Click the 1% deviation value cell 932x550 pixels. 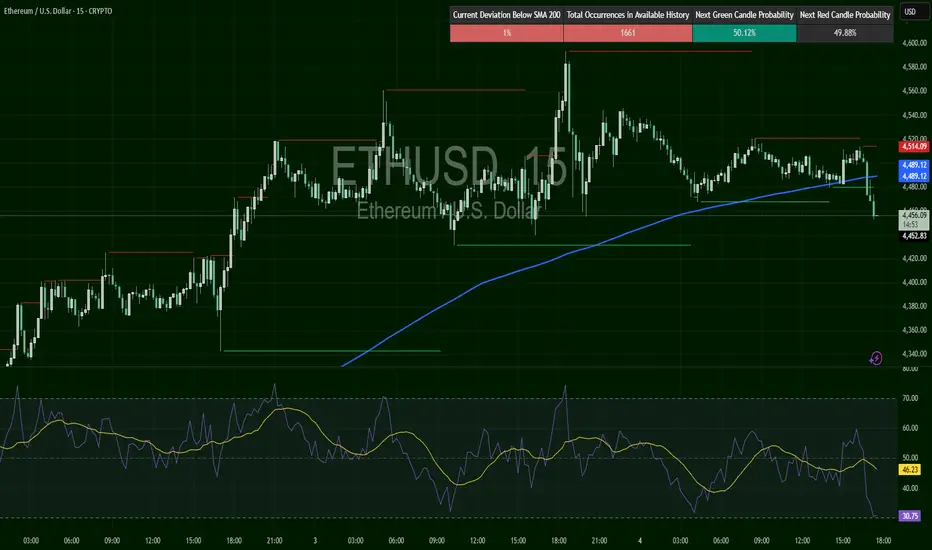506,33
